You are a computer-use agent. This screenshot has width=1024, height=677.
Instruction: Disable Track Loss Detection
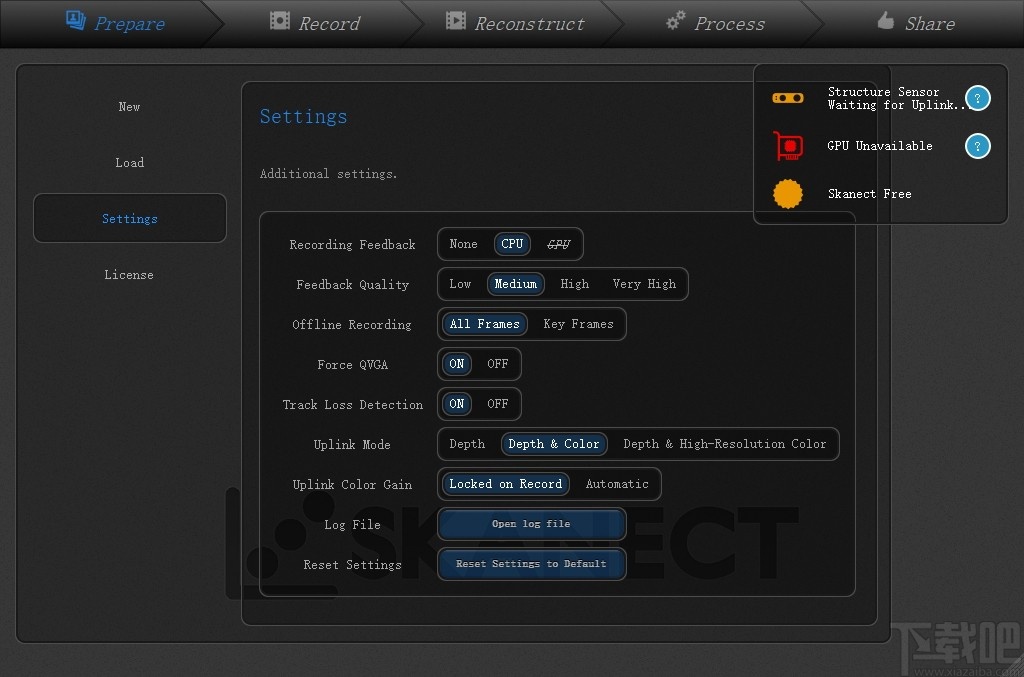[x=497, y=404]
